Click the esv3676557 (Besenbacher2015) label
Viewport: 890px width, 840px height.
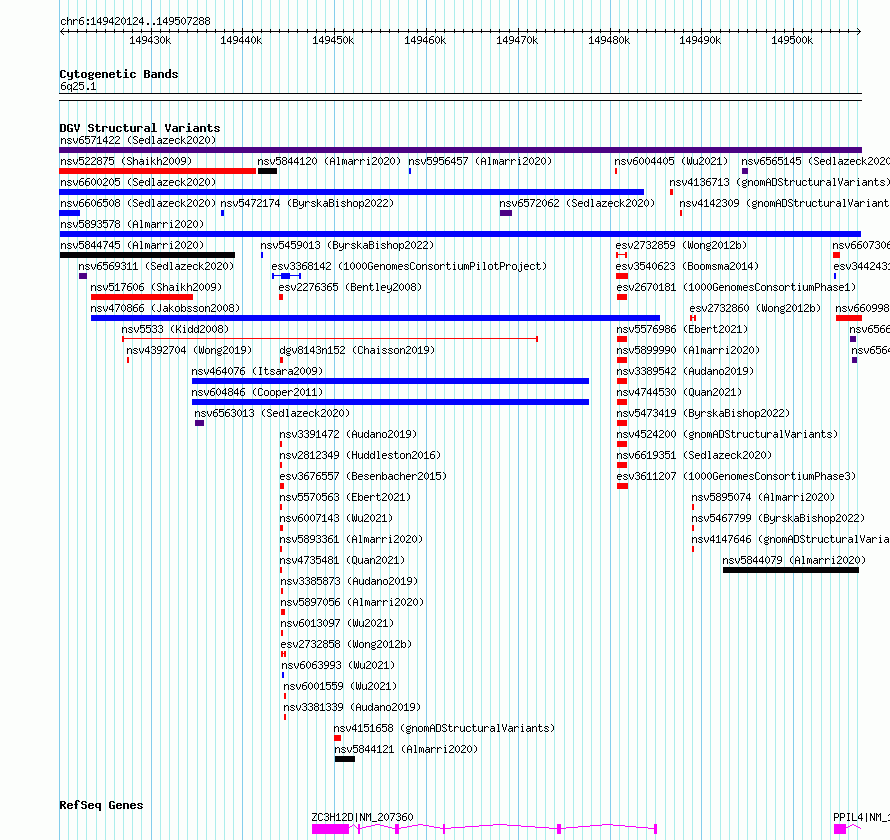point(363,476)
